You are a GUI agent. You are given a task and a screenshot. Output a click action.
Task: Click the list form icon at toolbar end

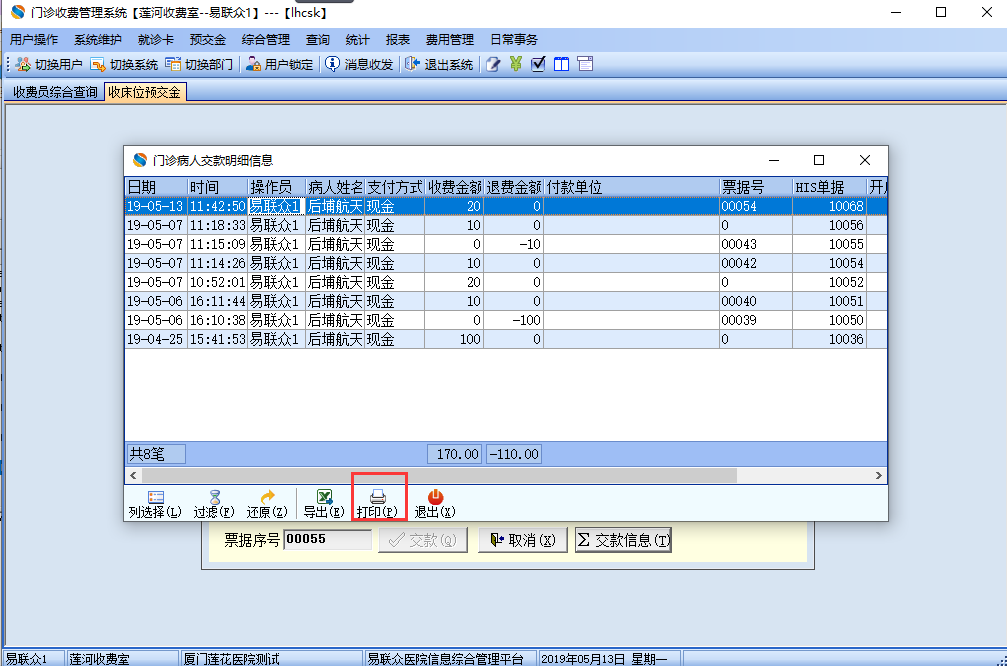pyautogui.click(x=585, y=64)
